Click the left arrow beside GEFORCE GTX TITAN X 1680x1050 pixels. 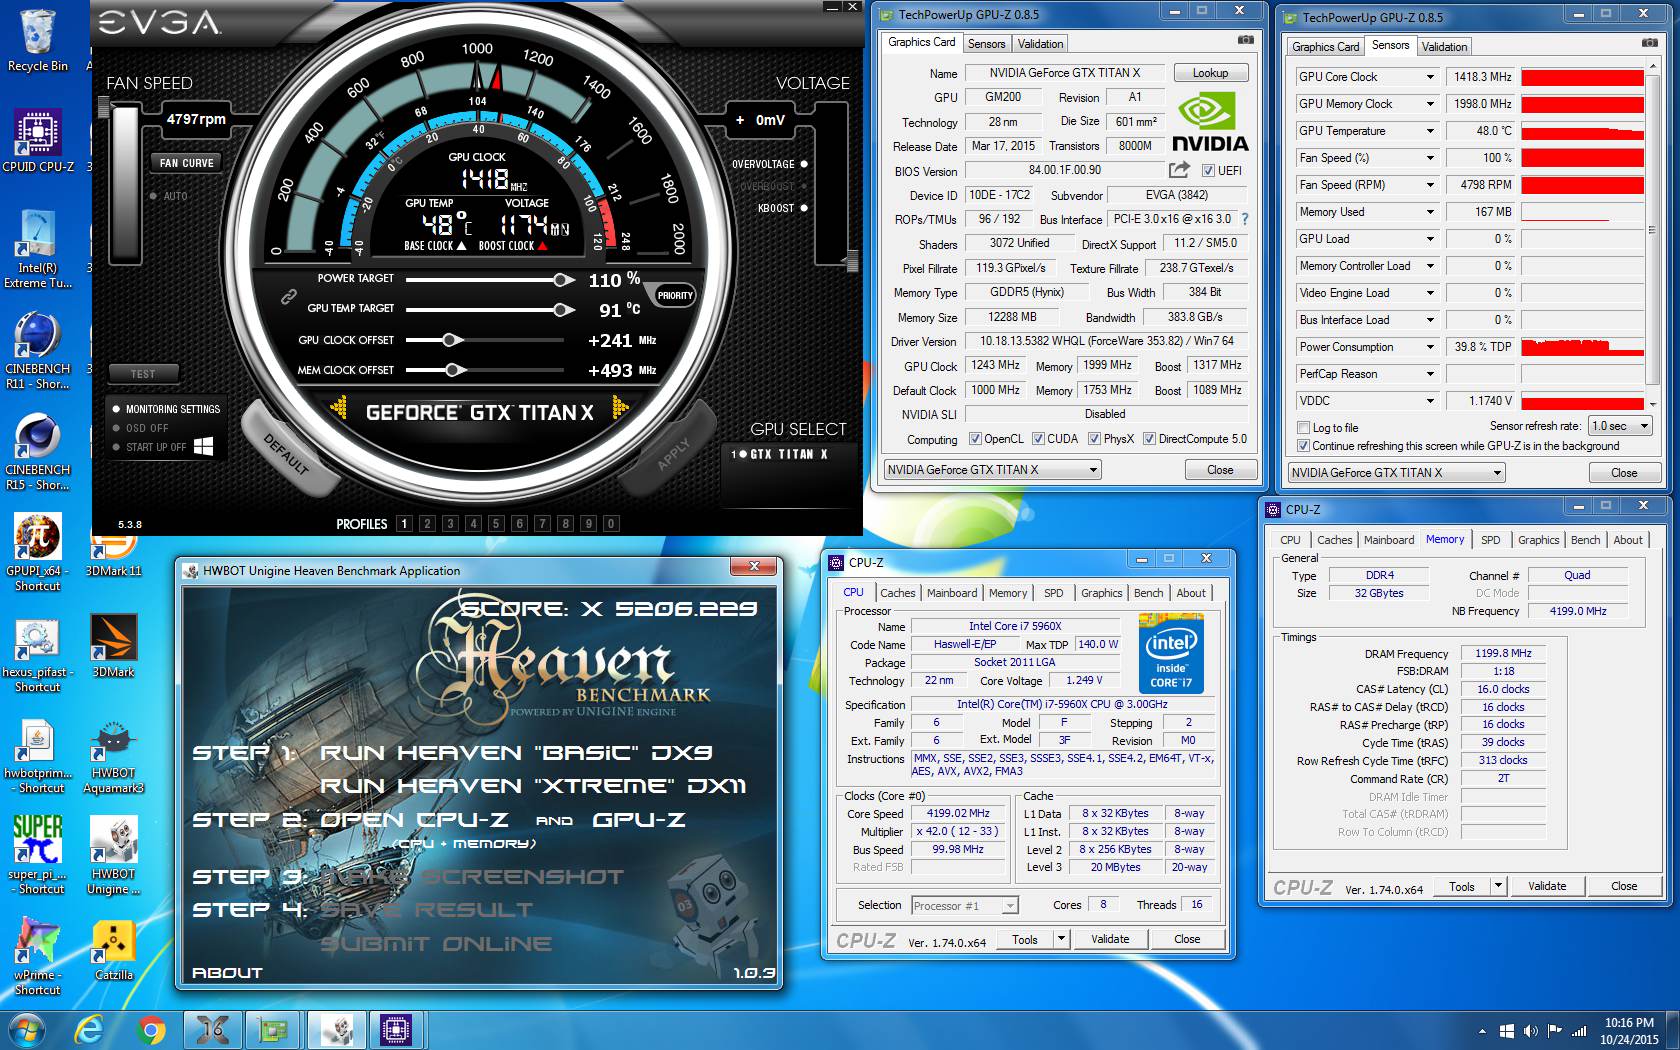(x=339, y=407)
